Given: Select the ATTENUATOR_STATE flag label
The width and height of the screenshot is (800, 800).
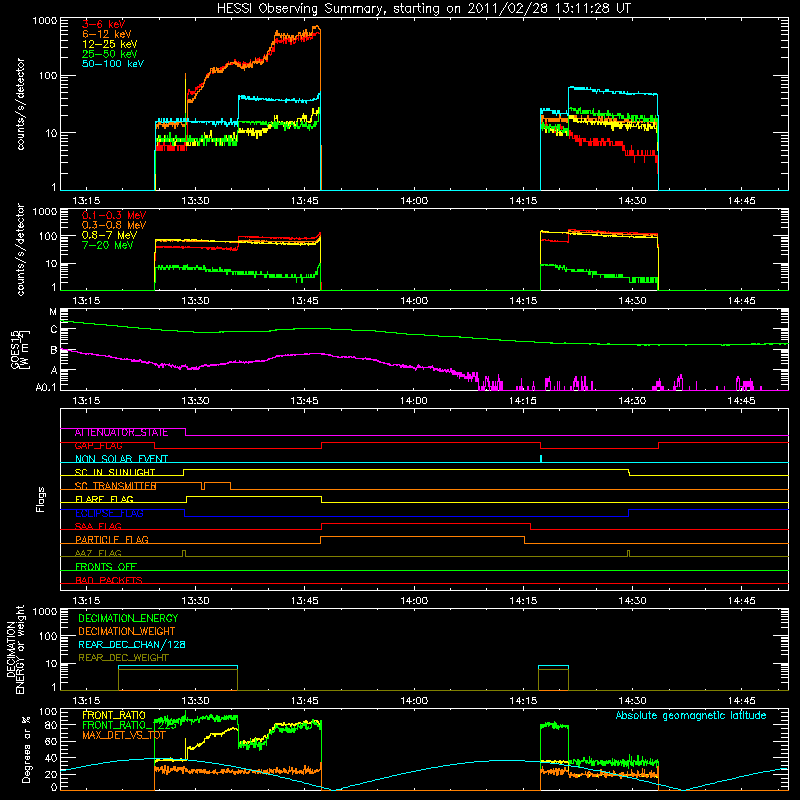Looking at the screenshot, I should (121, 433).
